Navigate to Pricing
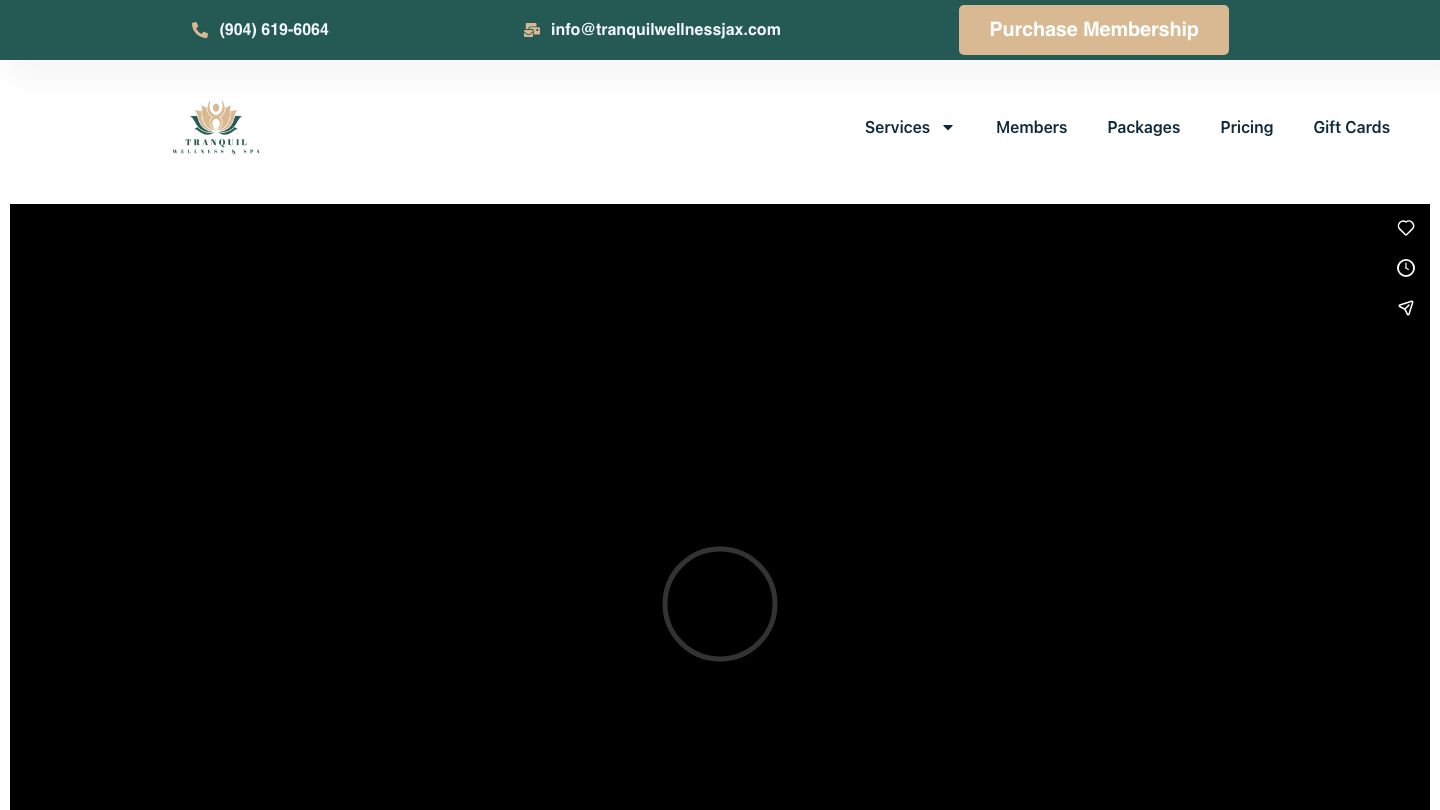The height and width of the screenshot is (810, 1440). point(1246,128)
